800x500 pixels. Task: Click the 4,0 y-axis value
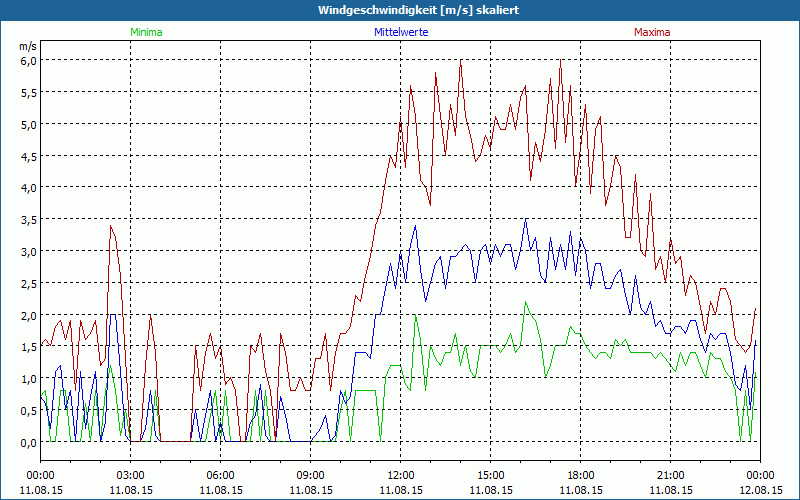29,188
